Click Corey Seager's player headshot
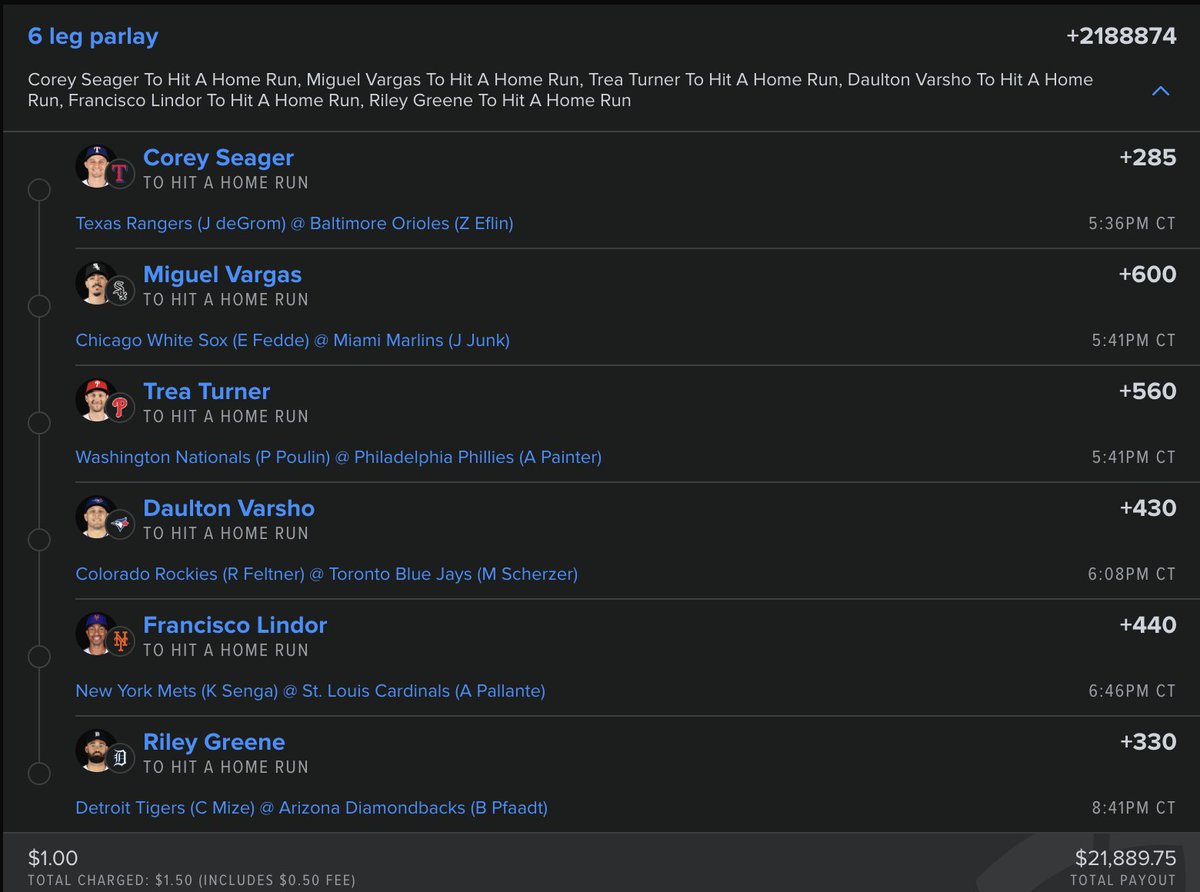This screenshot has height=892, width=1200. (x=96, y=166)
